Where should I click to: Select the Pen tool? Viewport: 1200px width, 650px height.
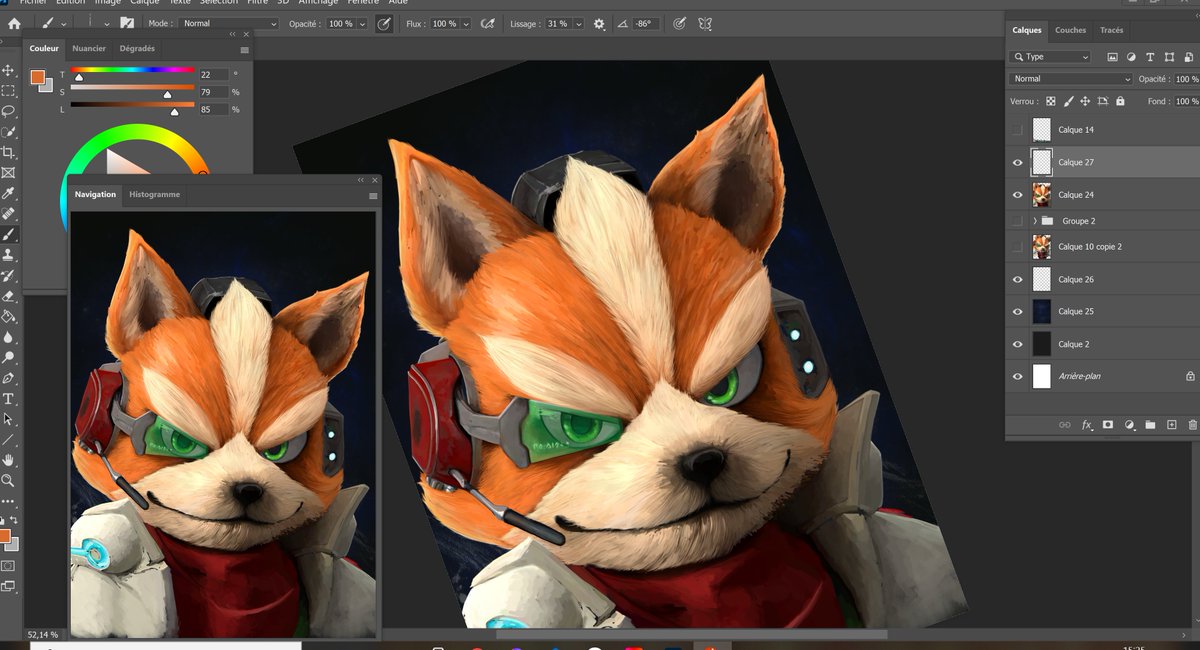pos(8,378)
